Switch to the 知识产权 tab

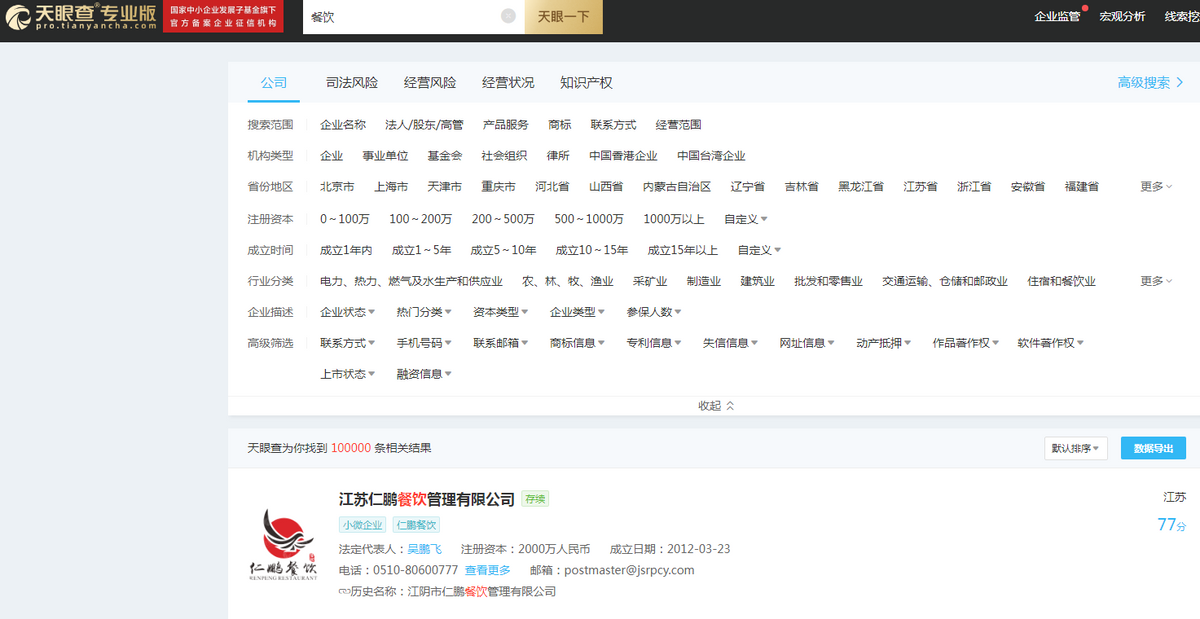coord(586,83)
